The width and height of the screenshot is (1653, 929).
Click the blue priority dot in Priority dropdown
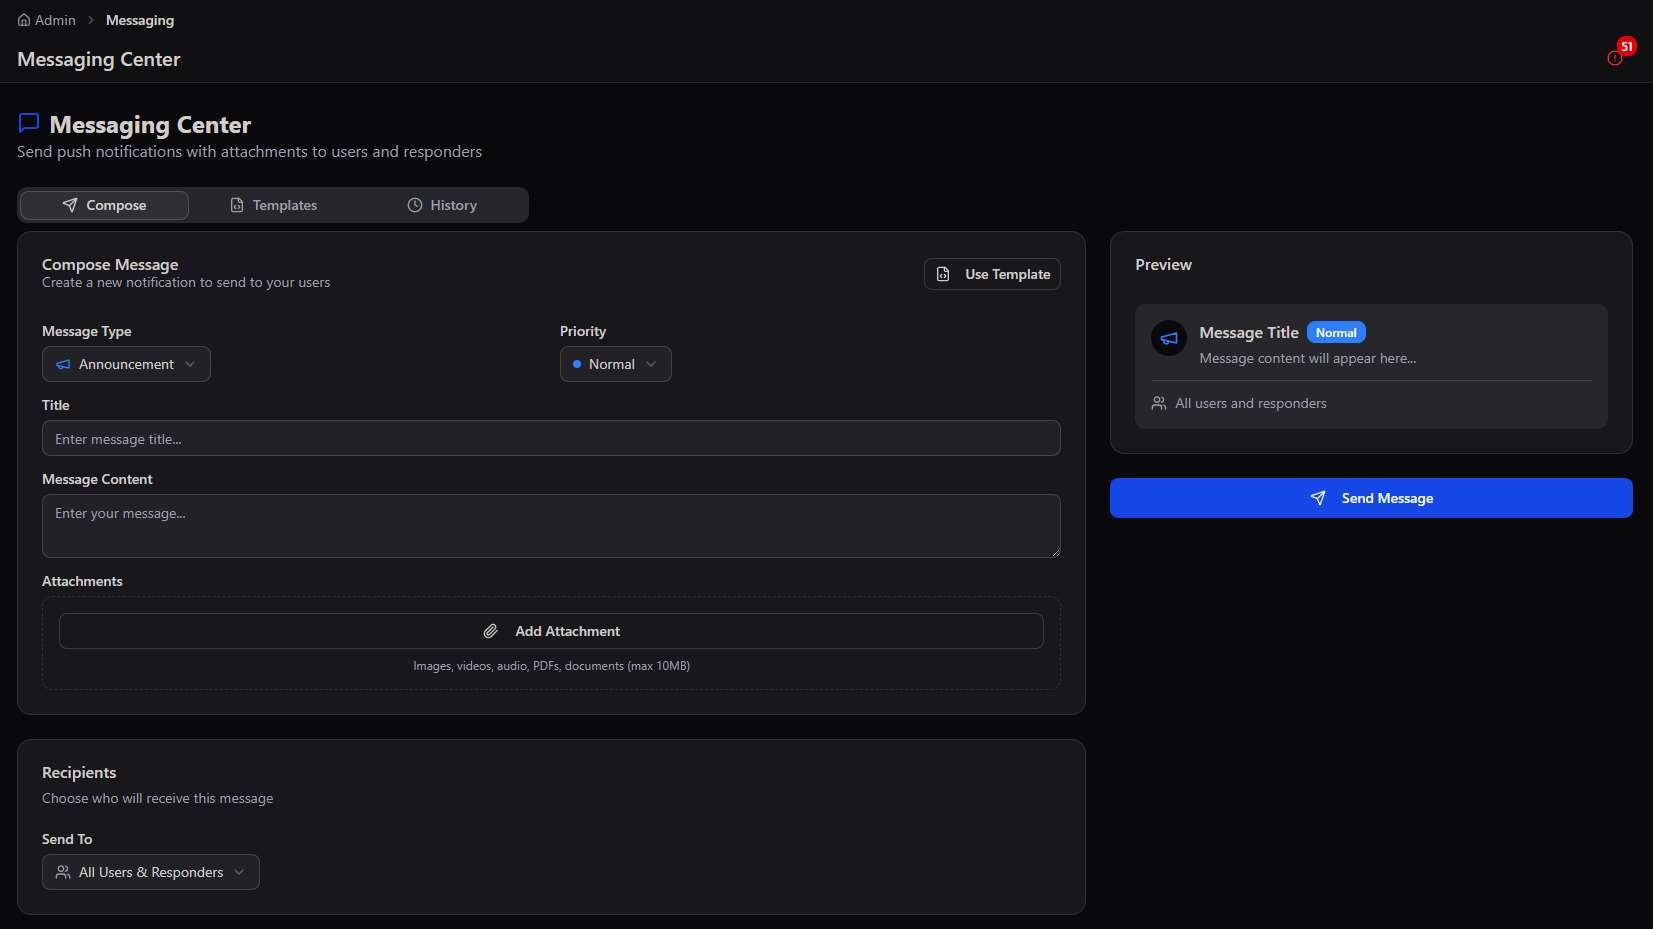(577, 364)
